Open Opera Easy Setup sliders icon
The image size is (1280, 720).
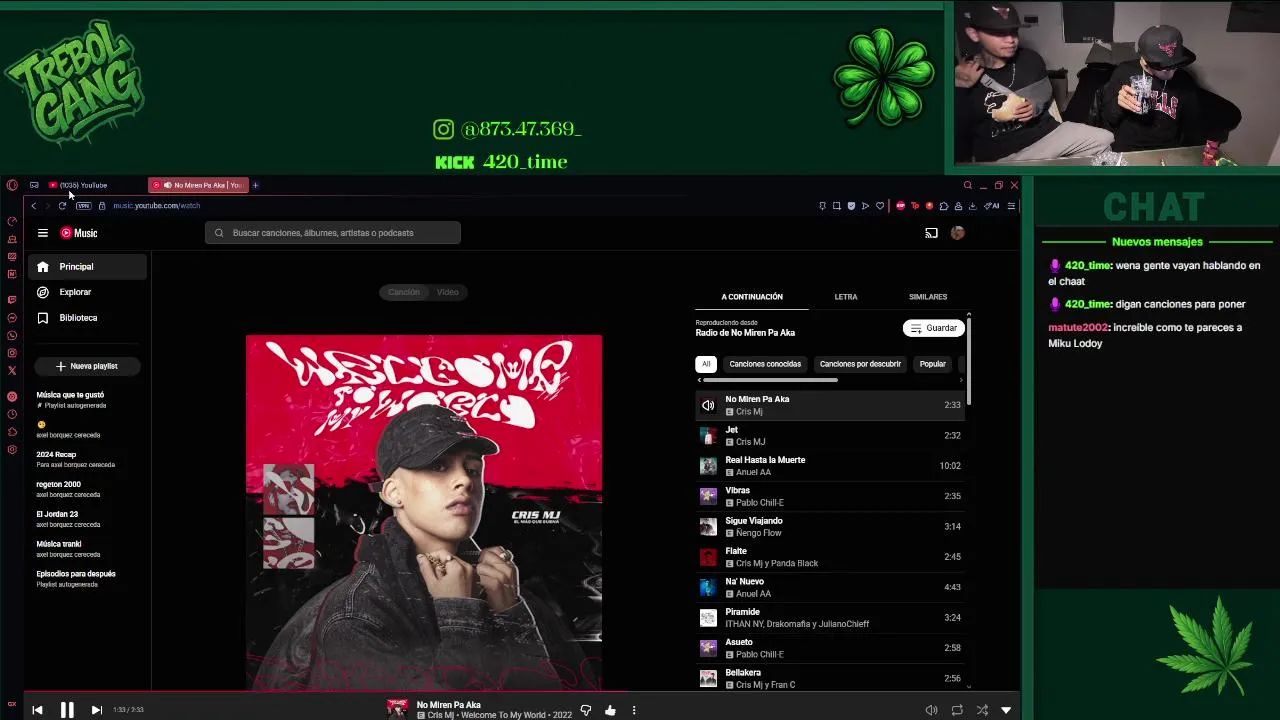tap(1011, 206)
